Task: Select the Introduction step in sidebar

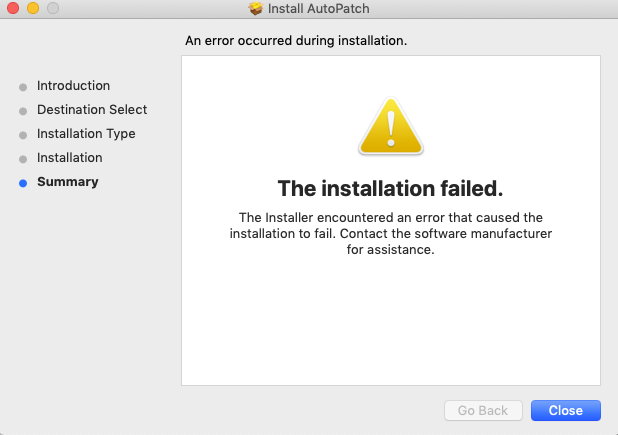Action: (x=73, y=86)
